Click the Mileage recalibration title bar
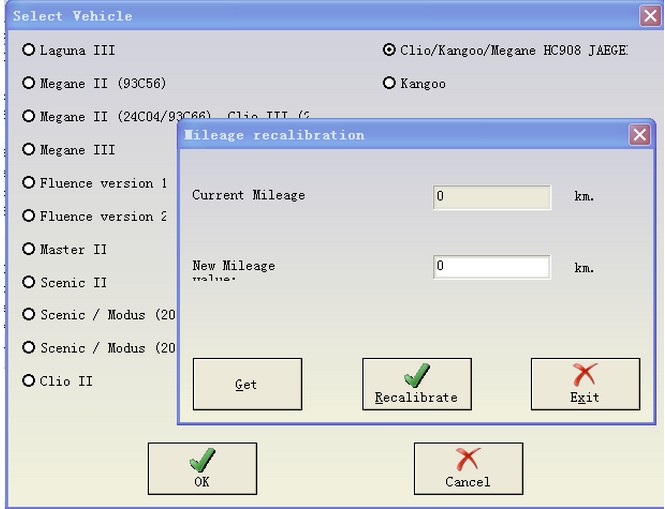 tap(403, 135)
